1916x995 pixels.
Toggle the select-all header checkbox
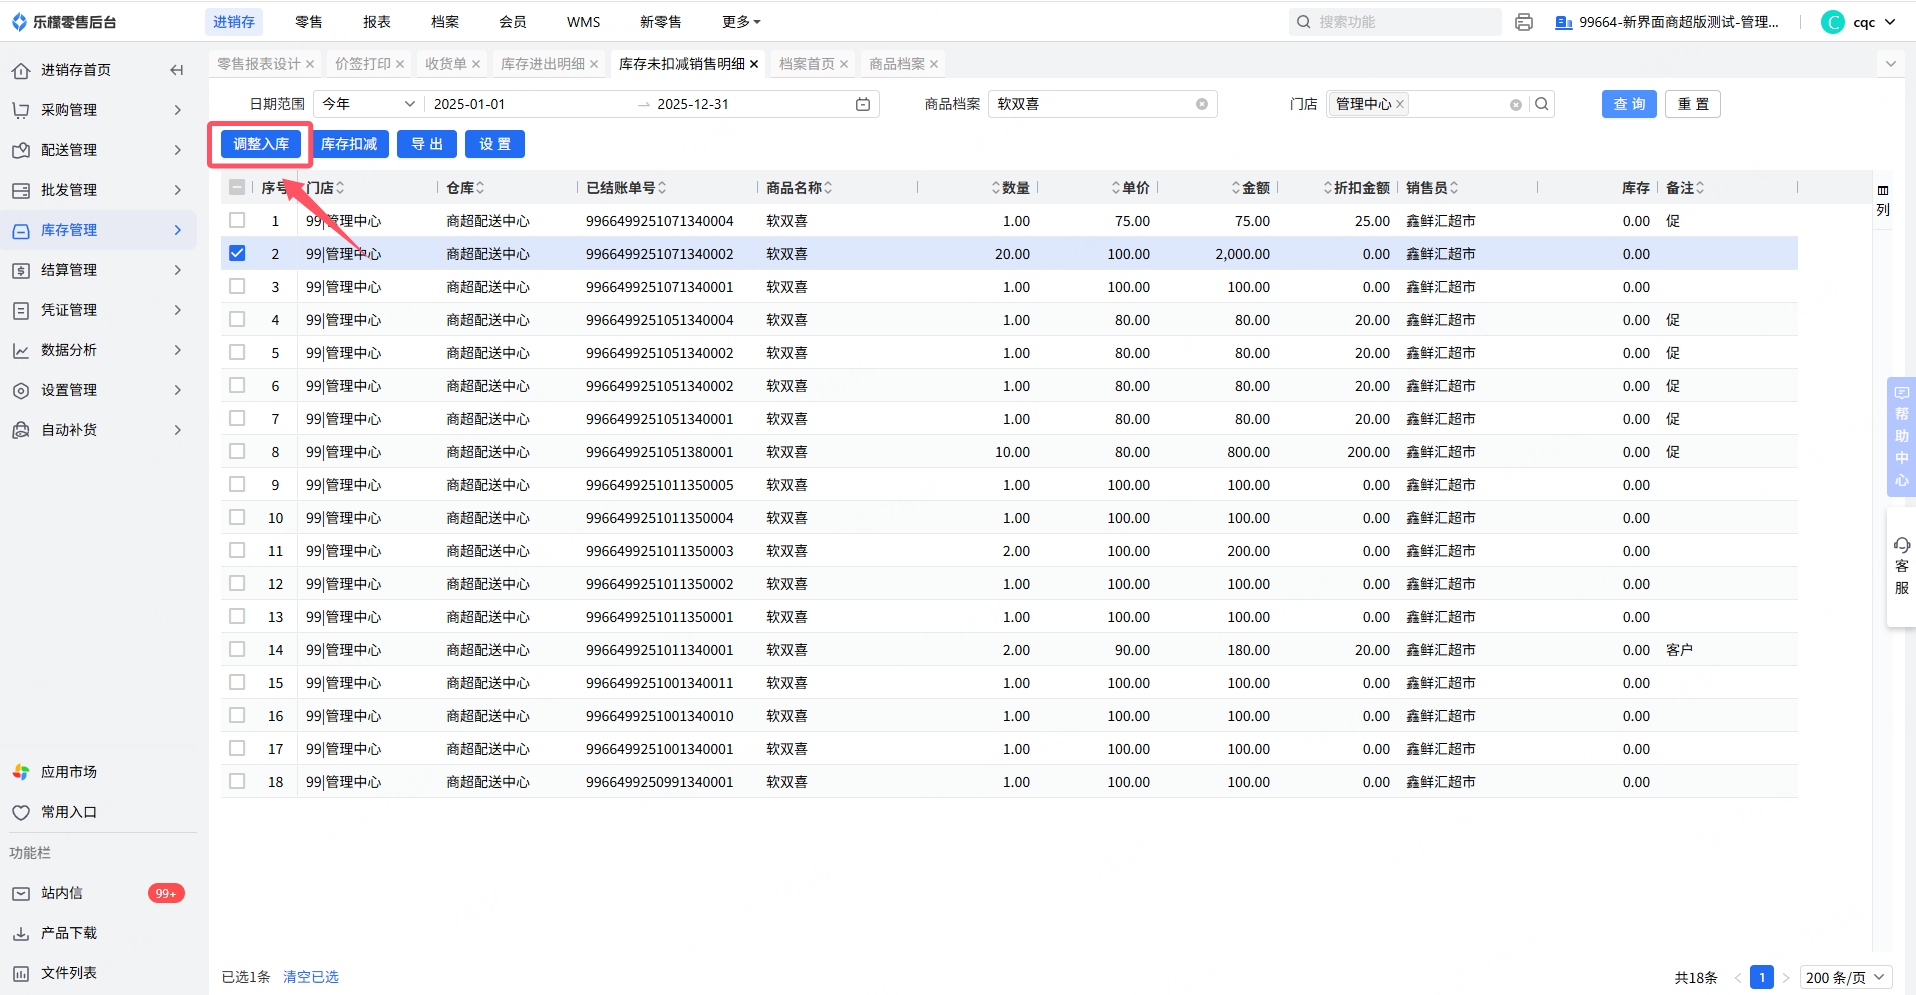click(x=237, y=187)
